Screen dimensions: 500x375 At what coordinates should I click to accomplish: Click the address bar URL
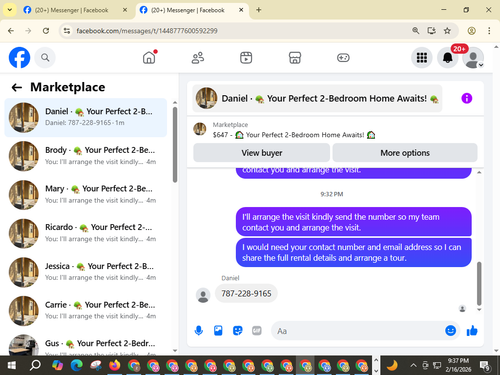coord(147,31)
